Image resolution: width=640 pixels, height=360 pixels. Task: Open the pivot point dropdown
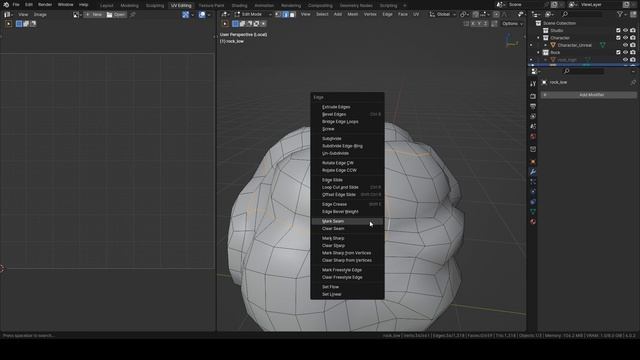tap(464, 14)
